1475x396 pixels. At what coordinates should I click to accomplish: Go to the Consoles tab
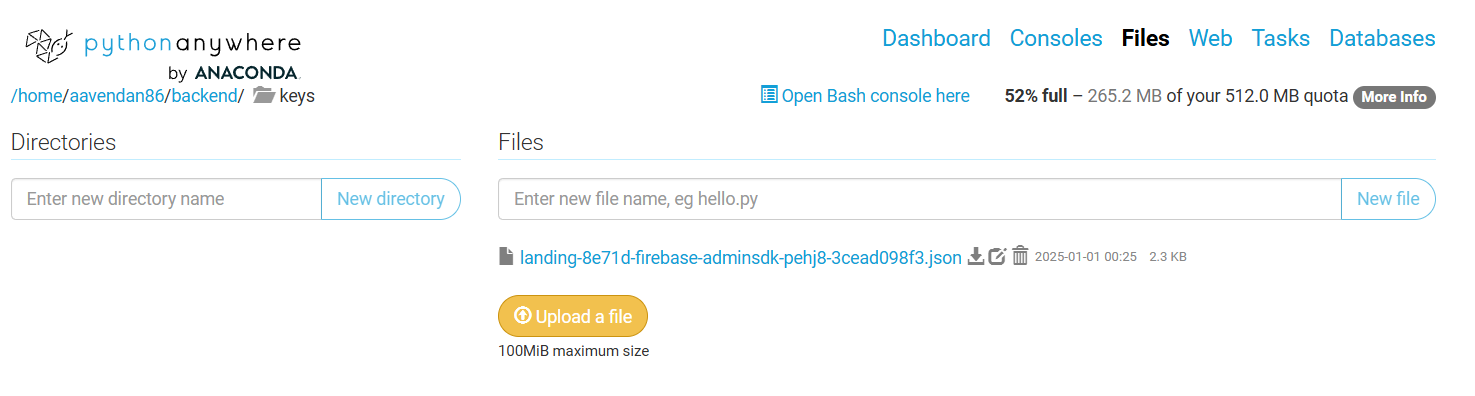(1056, 38)
